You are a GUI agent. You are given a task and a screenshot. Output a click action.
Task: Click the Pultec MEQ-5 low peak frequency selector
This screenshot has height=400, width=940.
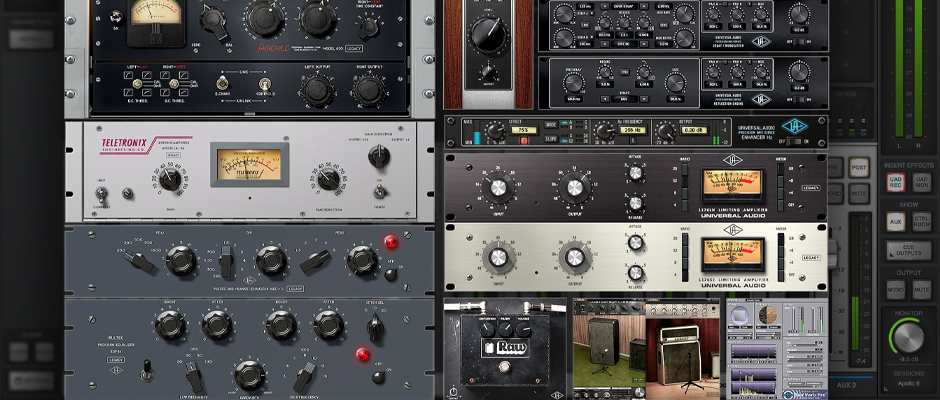pyautogui.click(x=138, y=260)
